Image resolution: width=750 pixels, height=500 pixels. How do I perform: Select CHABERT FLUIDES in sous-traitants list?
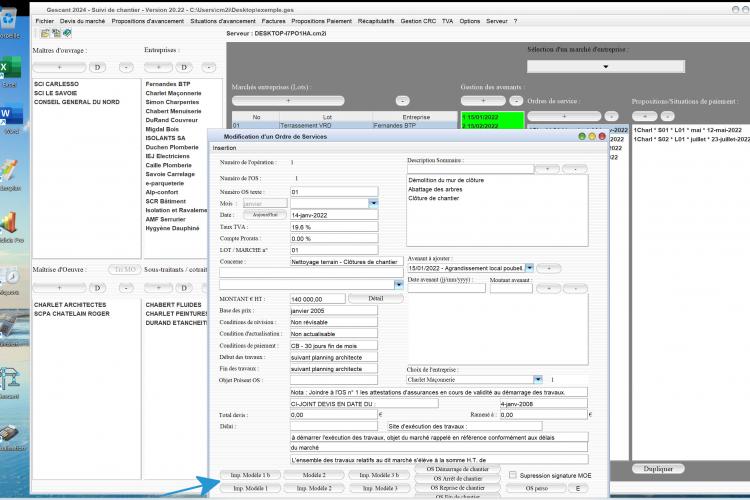(x=174, y=305)
